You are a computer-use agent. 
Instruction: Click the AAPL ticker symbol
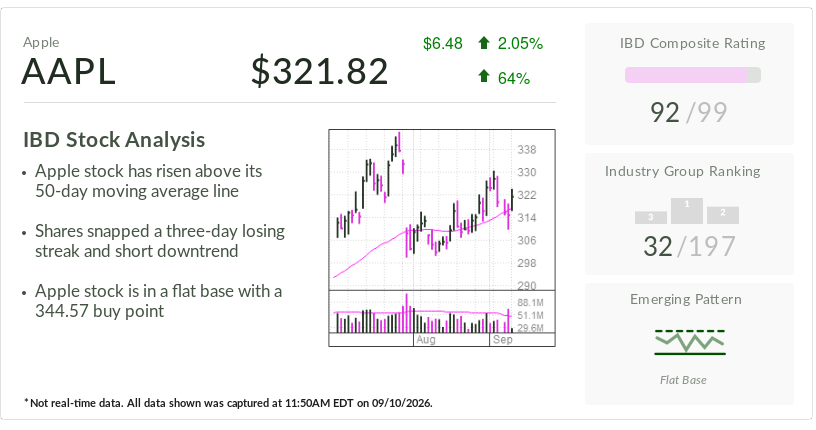tap(68, 71)
